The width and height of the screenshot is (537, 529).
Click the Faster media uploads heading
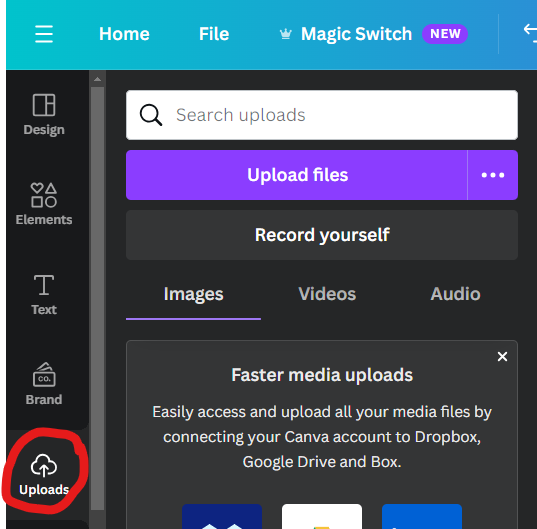(x=322, y=375)
